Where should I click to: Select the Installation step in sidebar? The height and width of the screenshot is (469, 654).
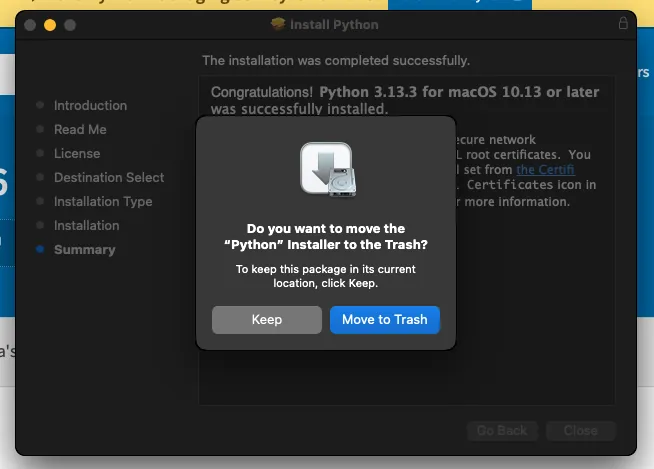pos(87,225)
